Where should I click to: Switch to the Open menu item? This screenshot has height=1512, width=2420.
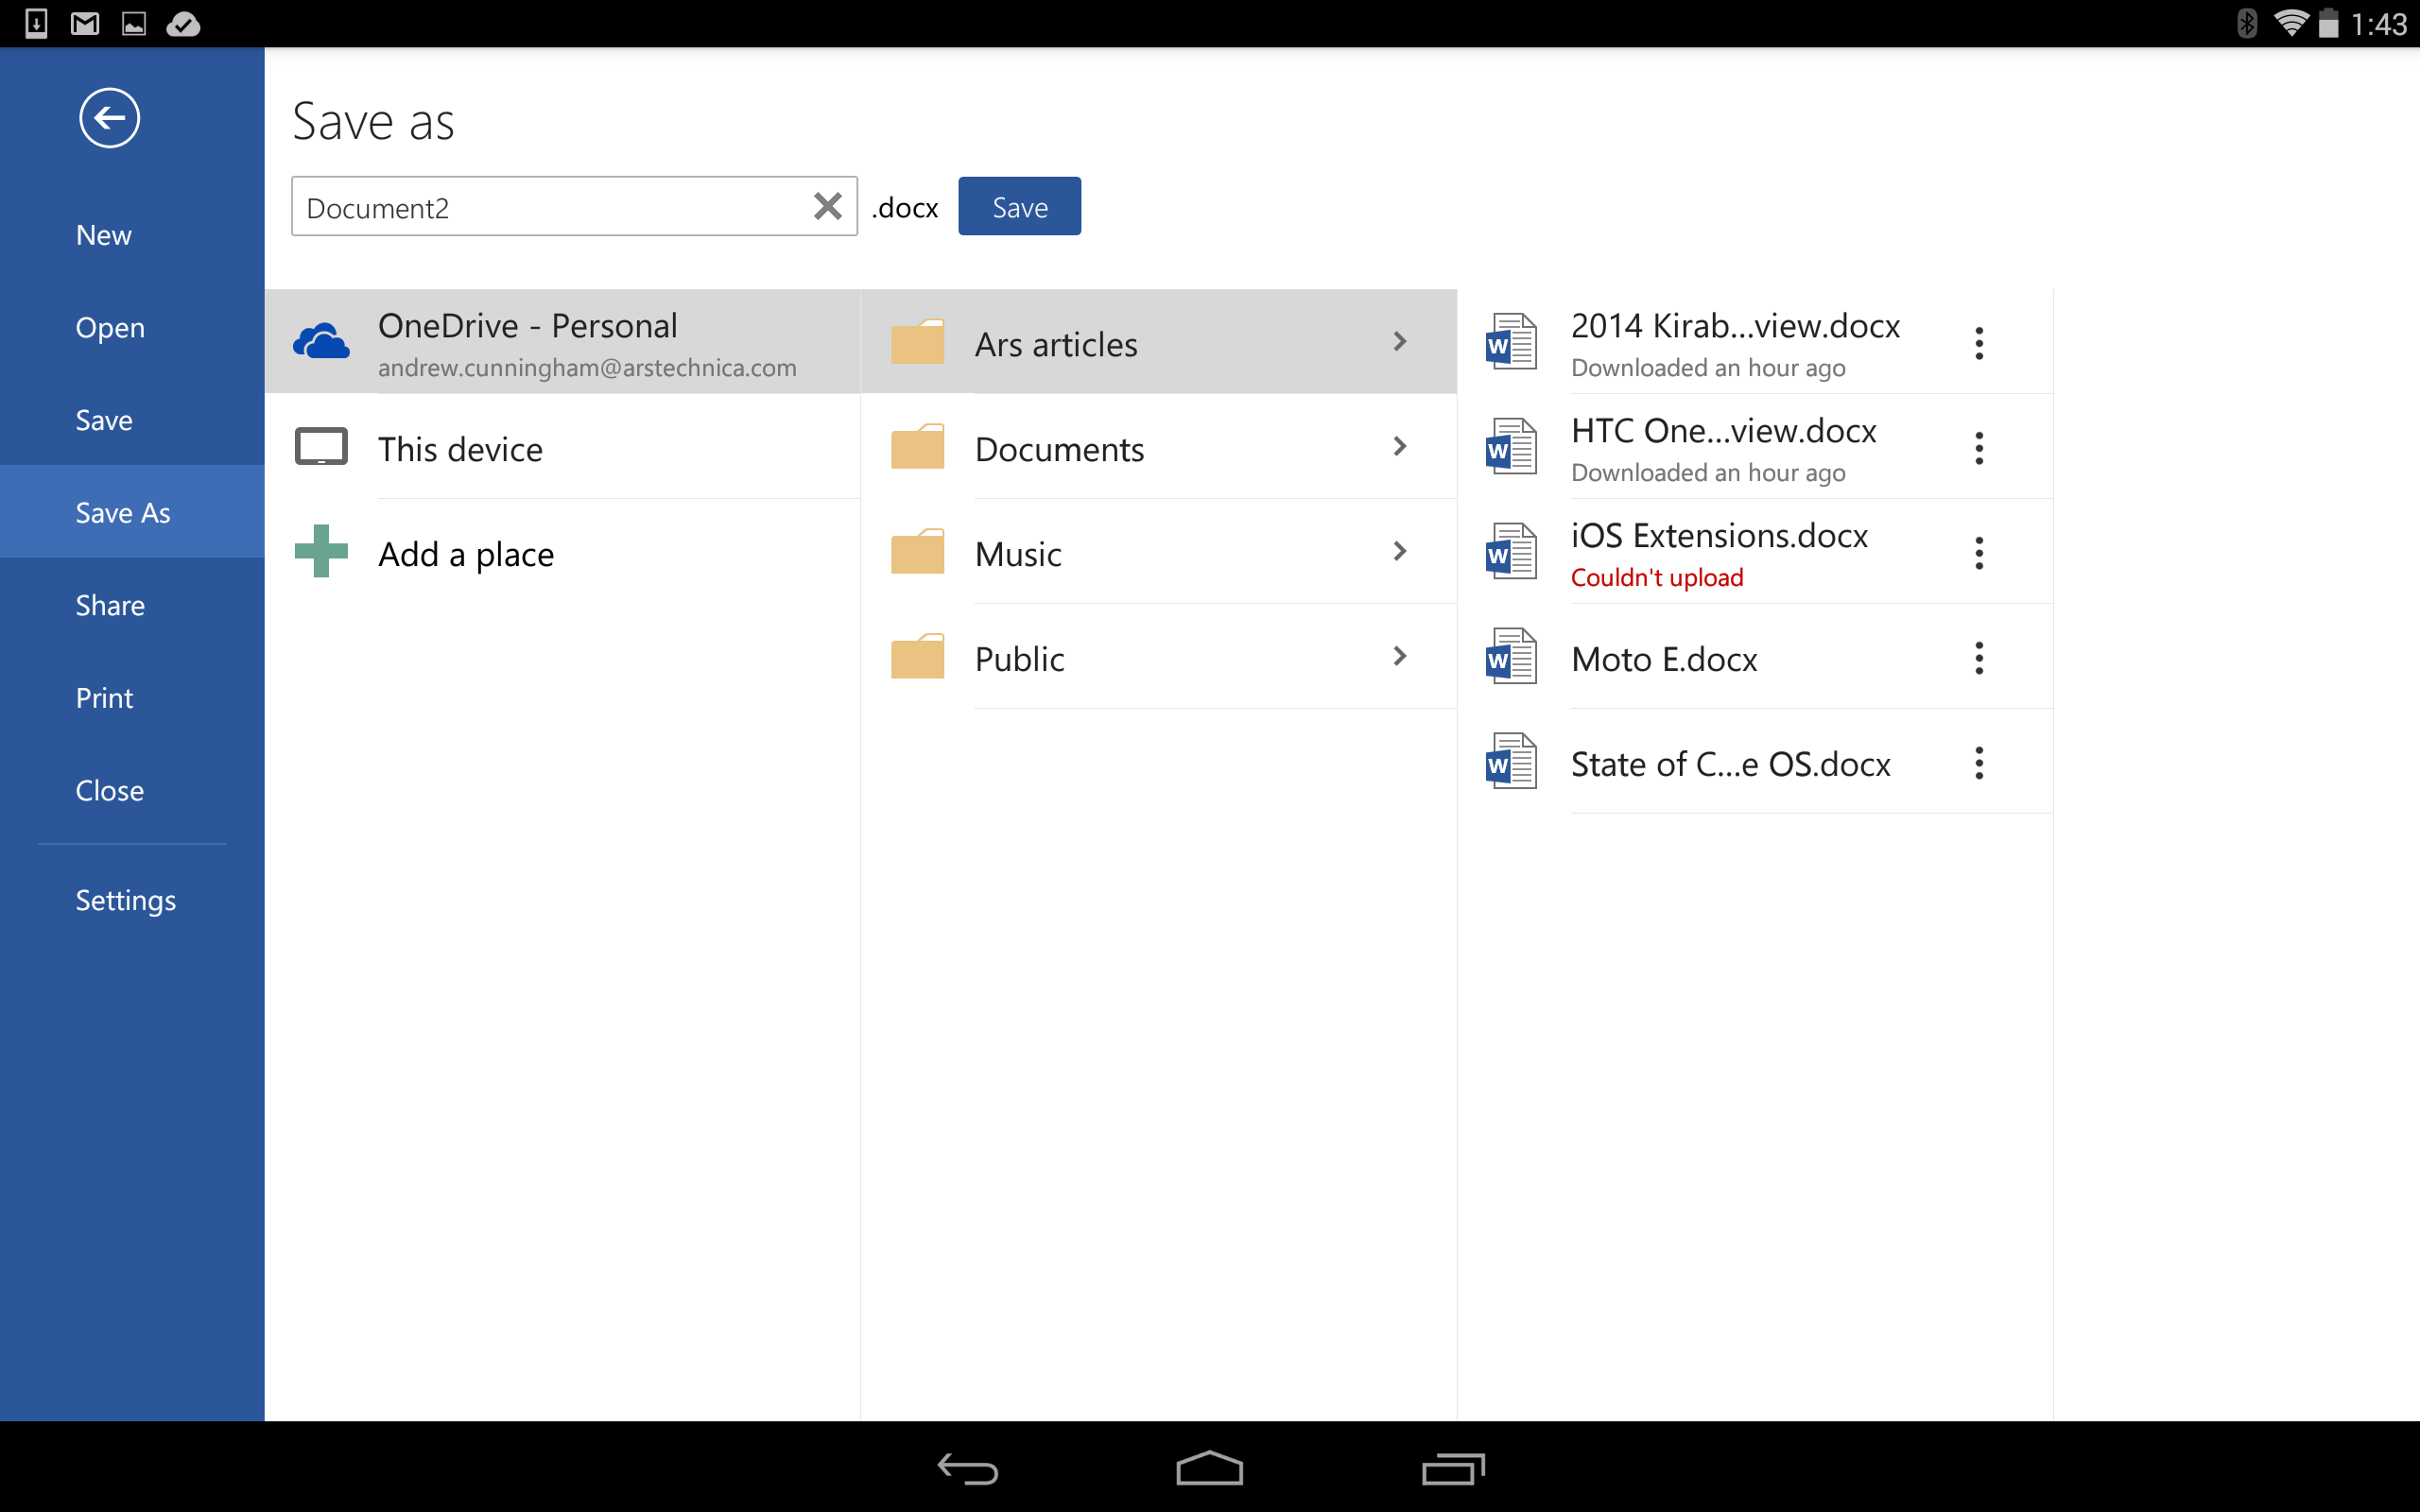[110, 327]
